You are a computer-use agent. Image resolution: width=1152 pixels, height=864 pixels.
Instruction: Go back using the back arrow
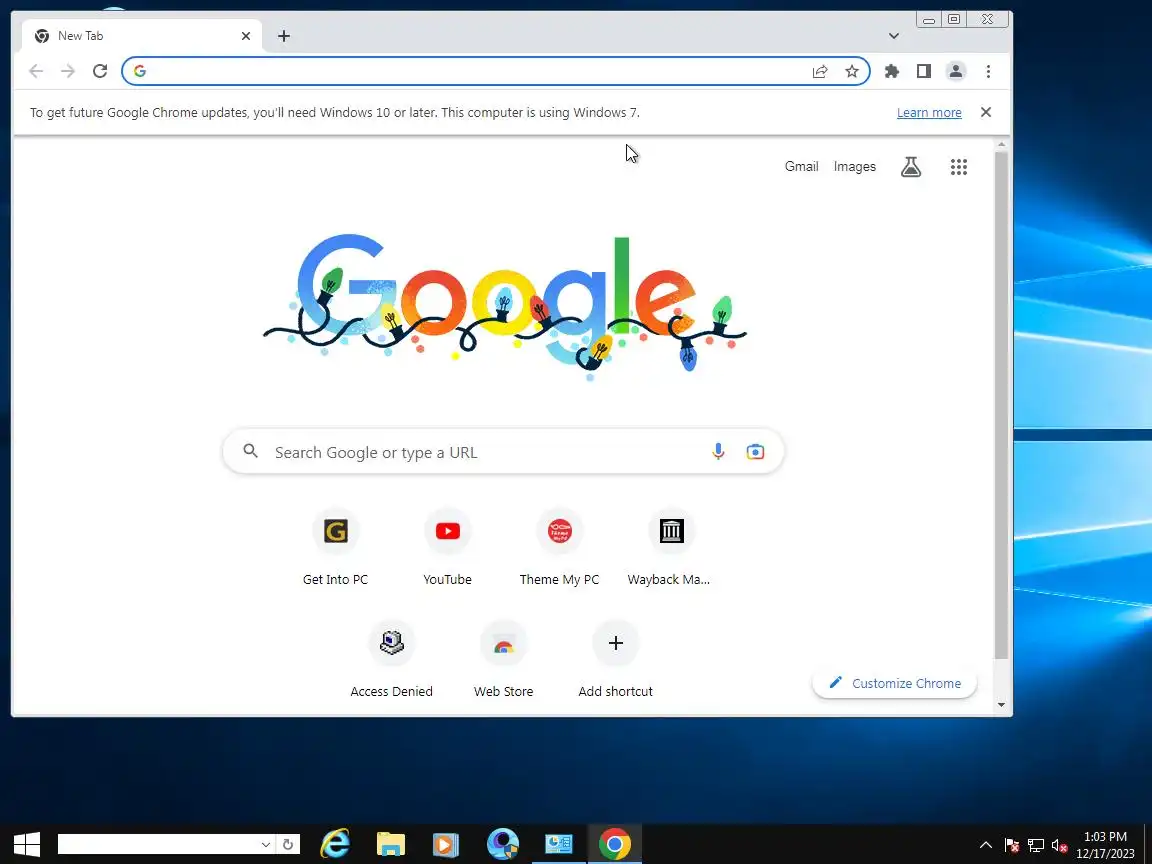point(35,71)
